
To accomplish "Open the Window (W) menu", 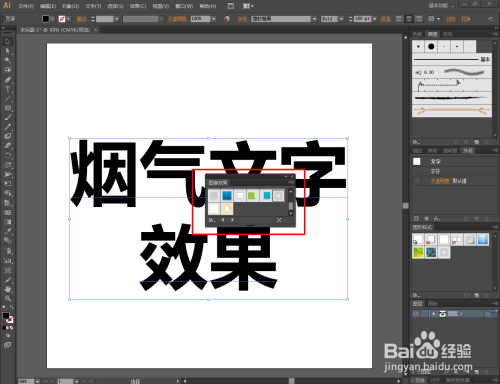I will pos(184,6).
